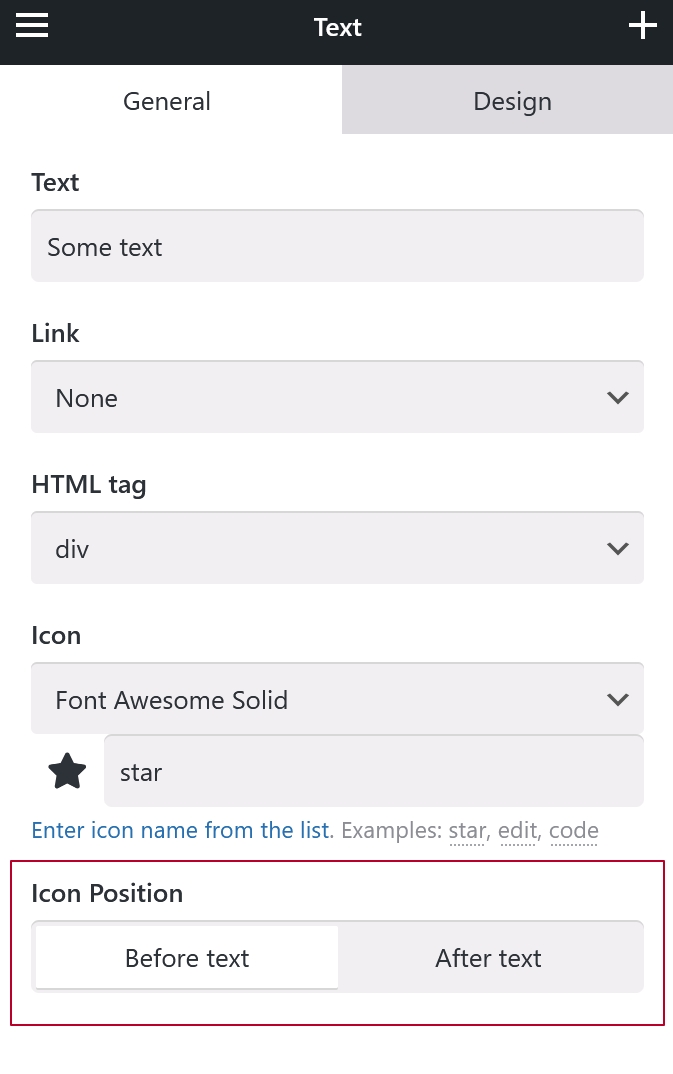The image size is (673, 1074).
Task: Click the 'code' example link
Action: [574, 831]
